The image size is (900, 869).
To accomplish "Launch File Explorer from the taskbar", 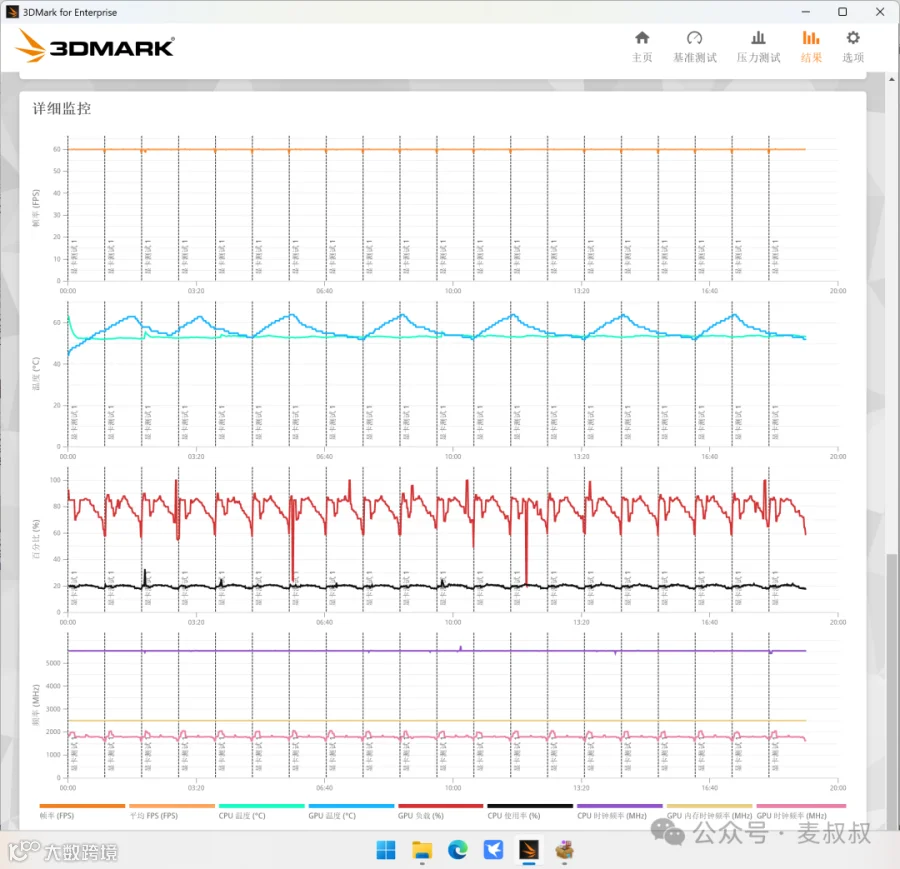I will [x=422, y=849].
